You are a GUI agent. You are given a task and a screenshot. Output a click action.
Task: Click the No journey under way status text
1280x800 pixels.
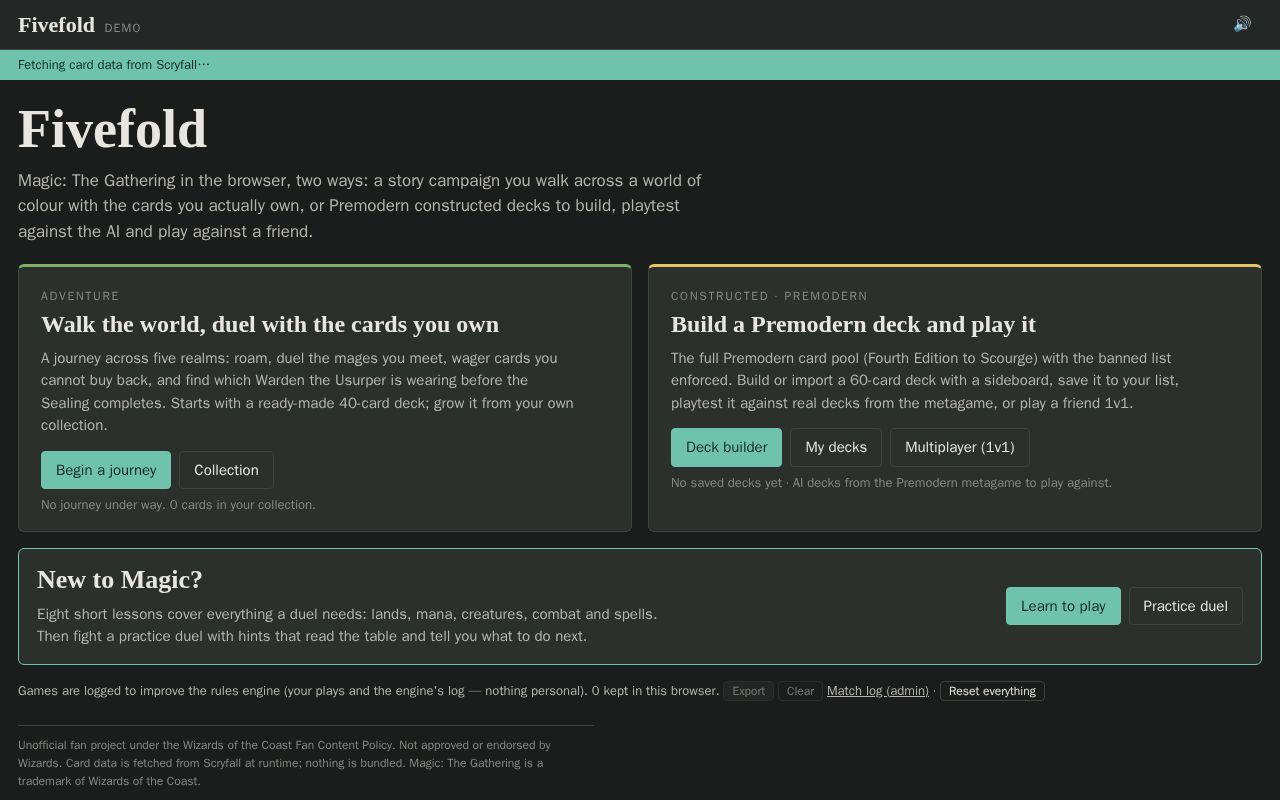(x=178, y=505)
